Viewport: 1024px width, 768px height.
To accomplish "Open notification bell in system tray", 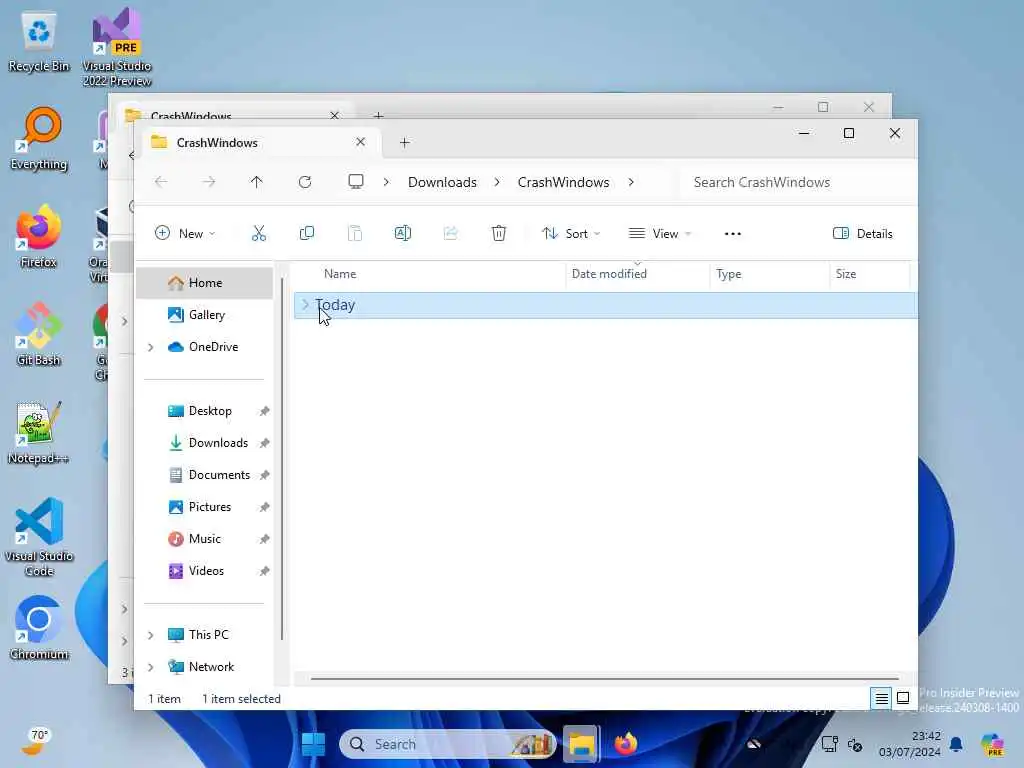I will (x=957, y=744).
